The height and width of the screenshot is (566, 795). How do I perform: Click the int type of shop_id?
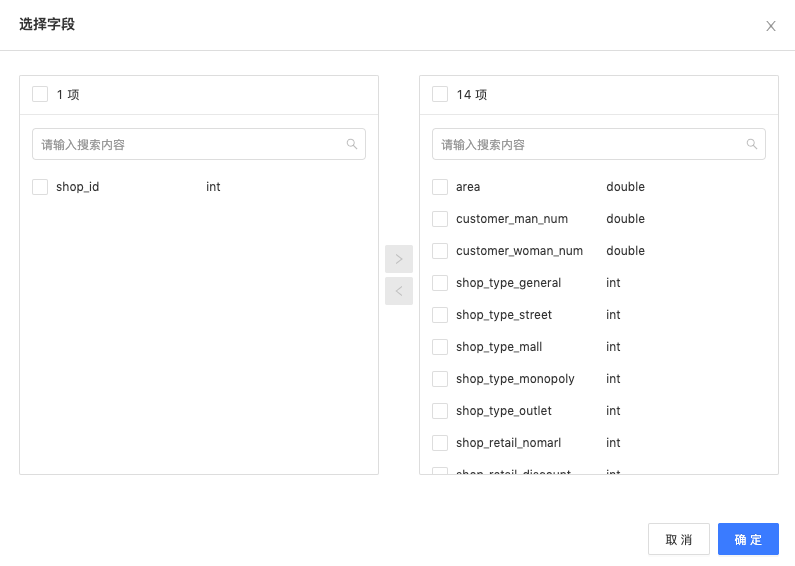pos(213,187)
